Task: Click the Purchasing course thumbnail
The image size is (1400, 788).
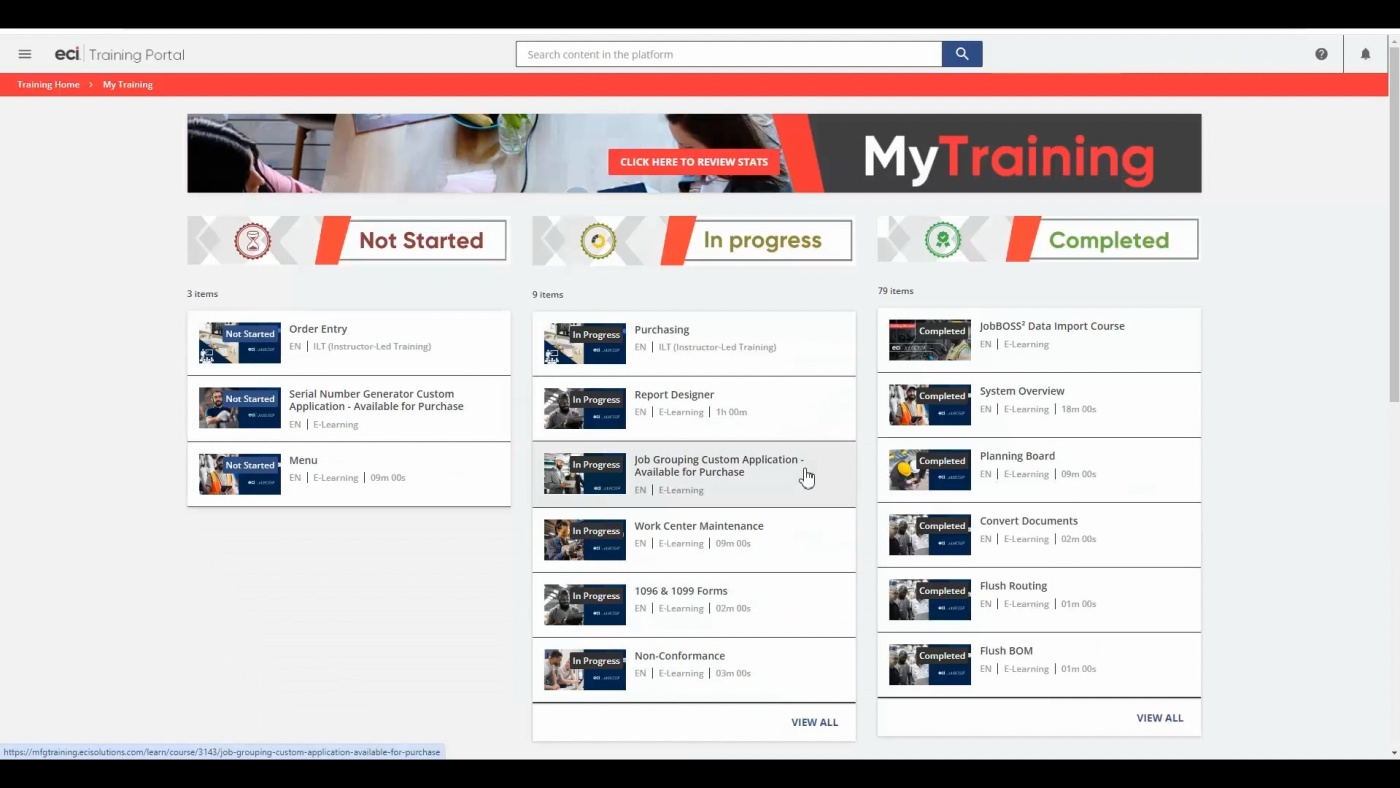Action: 585,344
